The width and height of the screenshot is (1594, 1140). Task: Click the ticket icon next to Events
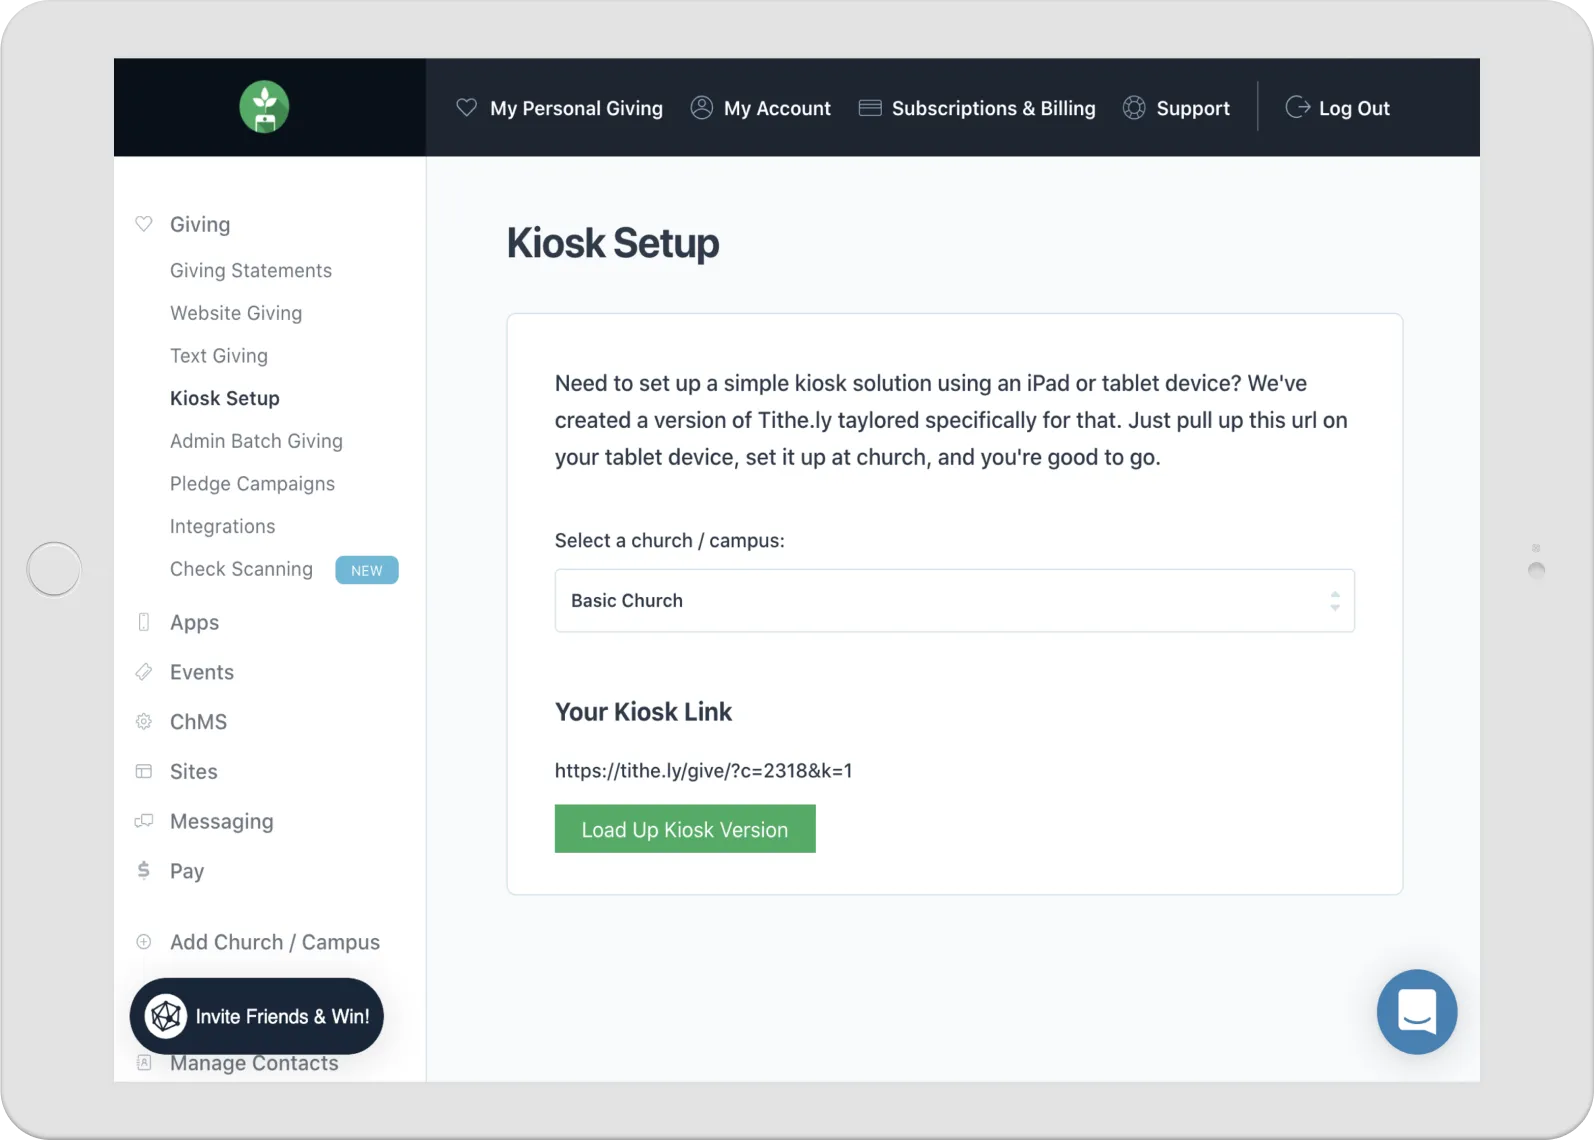pos(144,672)
